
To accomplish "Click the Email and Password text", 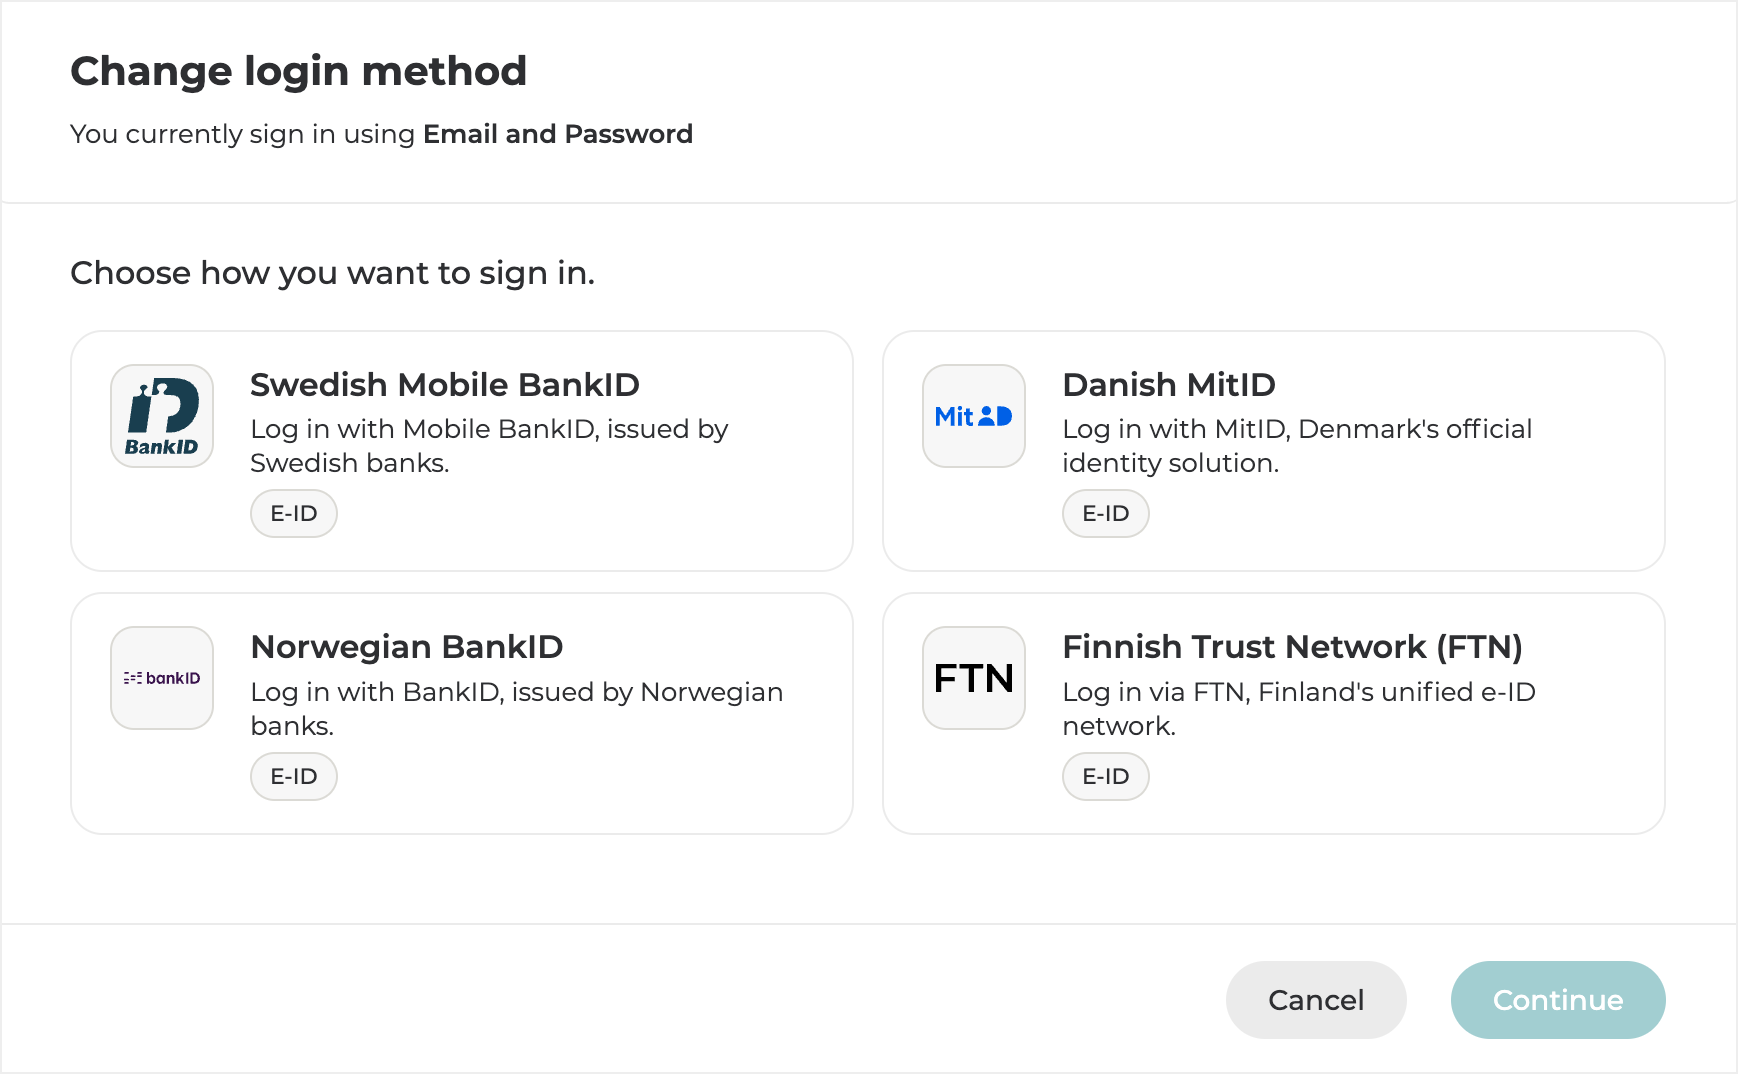I will point(557,134).
